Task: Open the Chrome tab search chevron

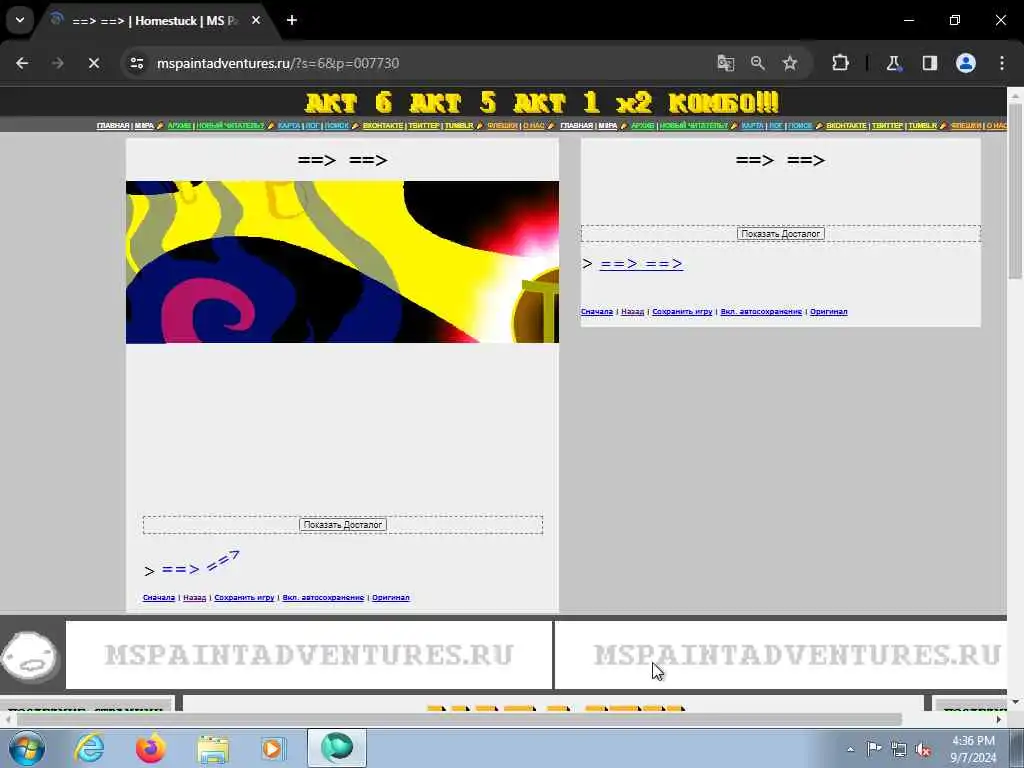Action: 20,20
